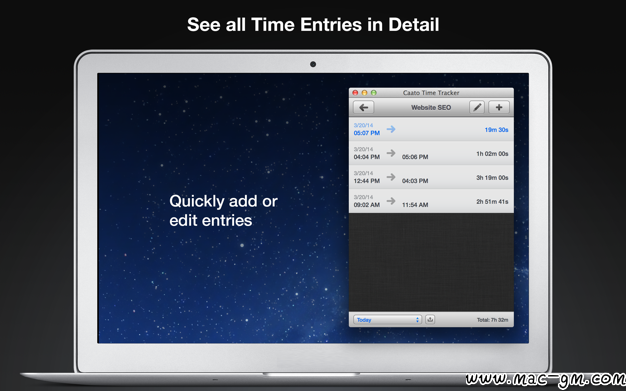
Task: Click the 05:06 PM end time
Action: click(415, 157)
